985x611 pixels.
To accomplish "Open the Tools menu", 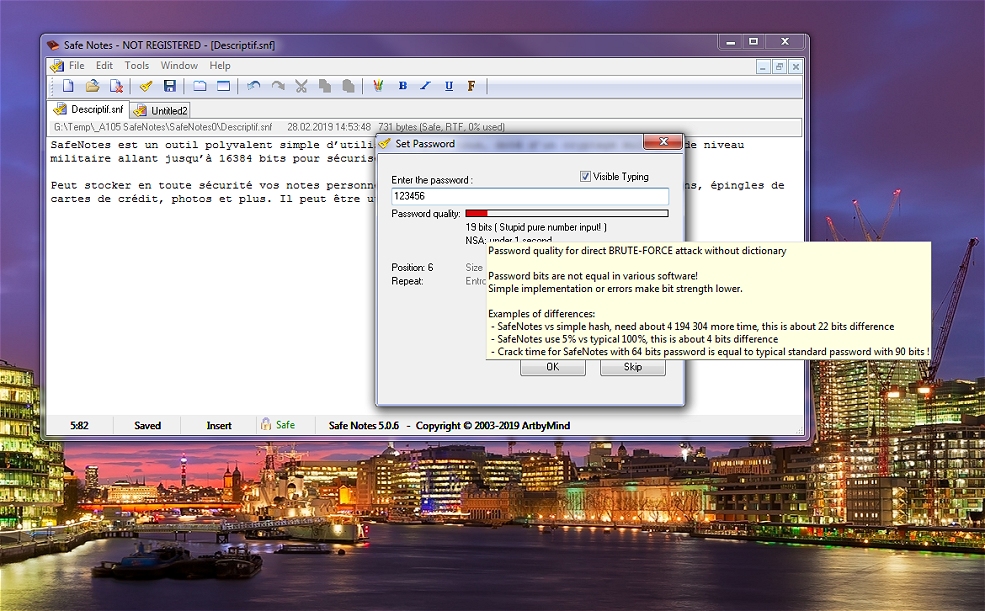I will (x=136, y=65).
